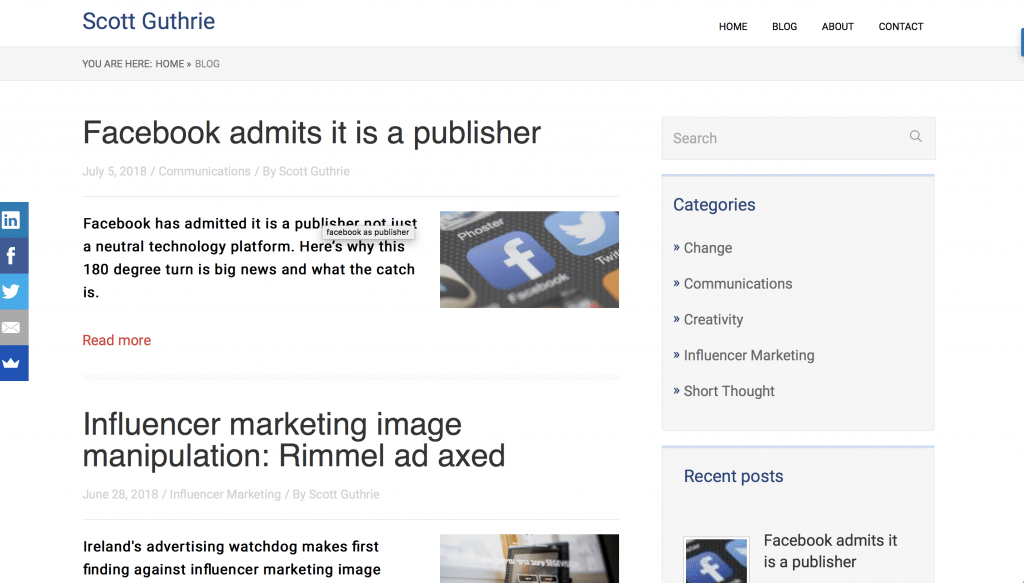1024x583 pixels.
Task: Click 'By Scott Guthrie' under Facebook post
Action: click(x=306, y=171)
